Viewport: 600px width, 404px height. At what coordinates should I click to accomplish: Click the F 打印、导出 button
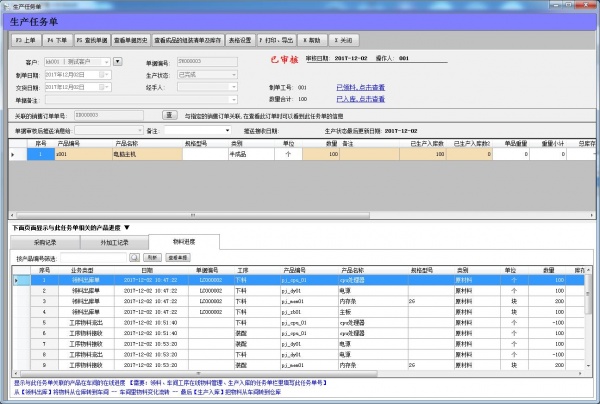tap(277, 41)
